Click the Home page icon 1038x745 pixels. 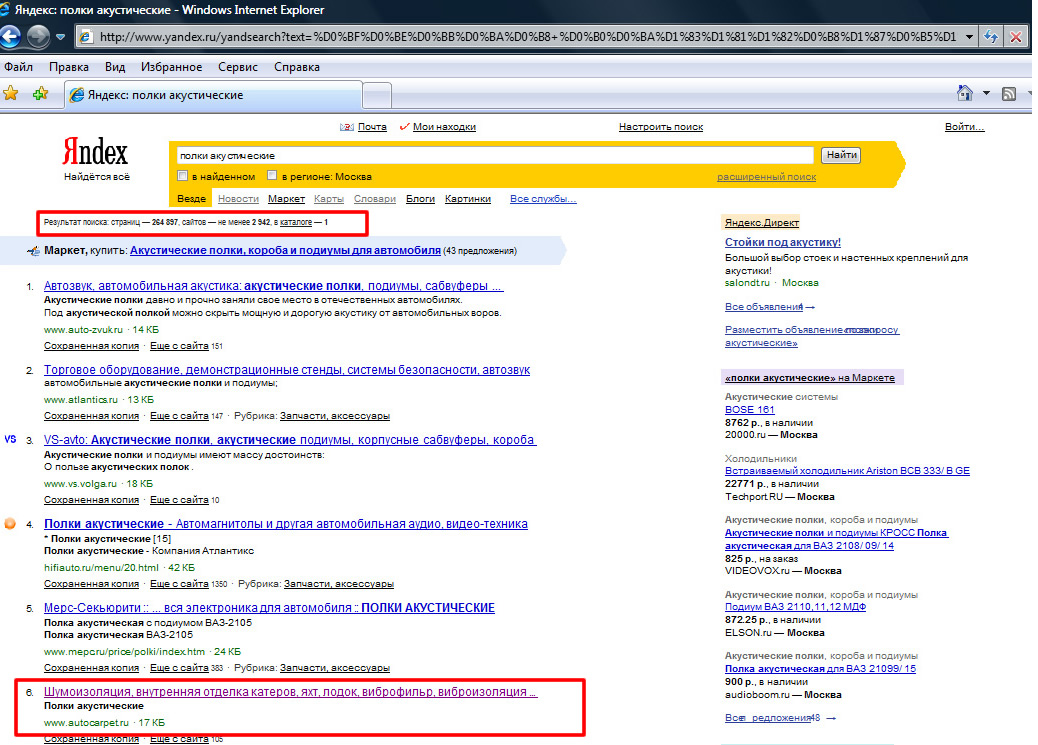(x=964, y=93)
